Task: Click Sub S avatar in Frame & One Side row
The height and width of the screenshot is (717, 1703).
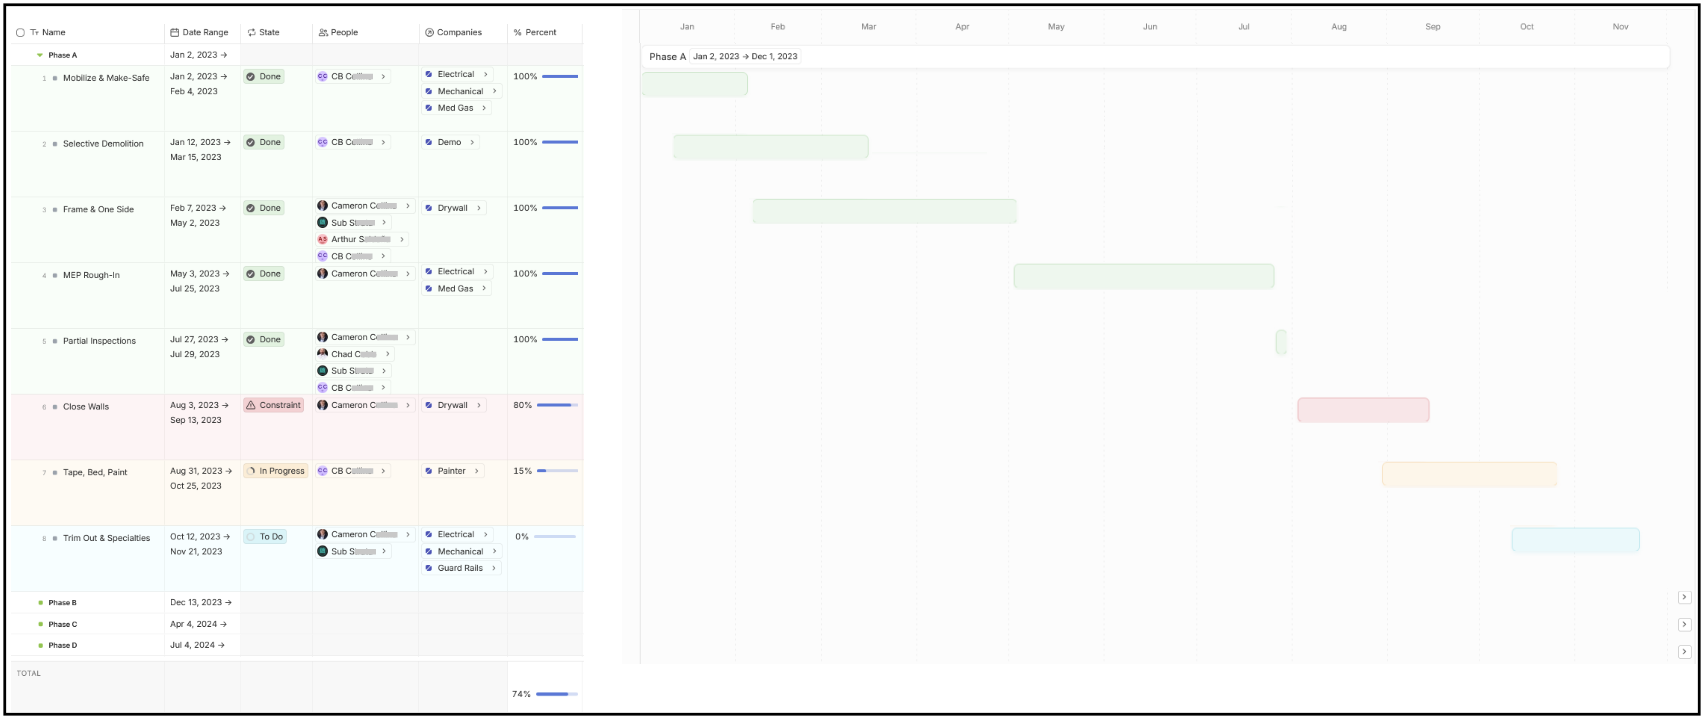Action: click(323, 223)
